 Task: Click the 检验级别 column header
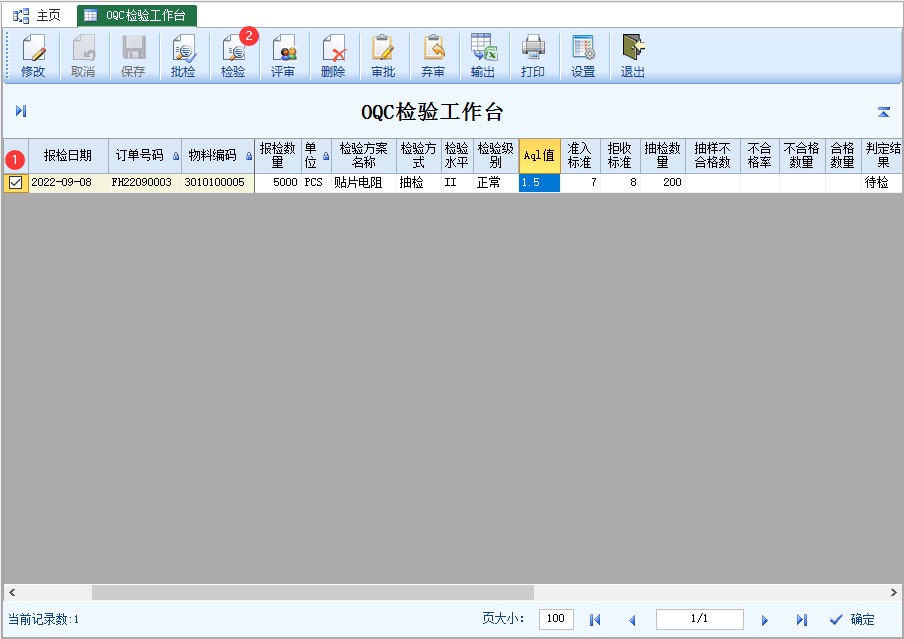coord(496,156)
